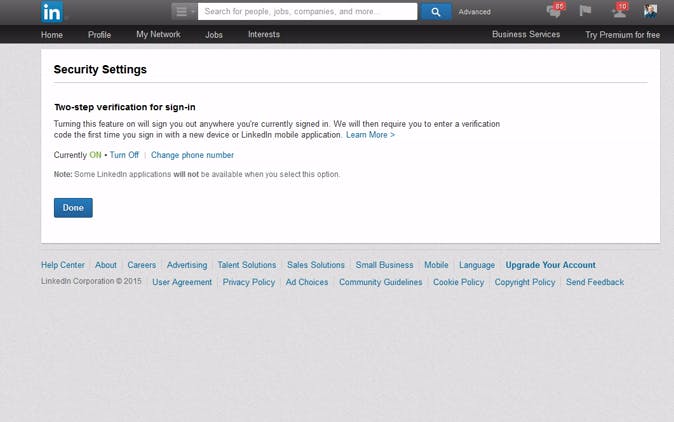Viewport: 674px width, 422px height.
Task: Expand the search category dropdown
Action: (x=184, y=12)
